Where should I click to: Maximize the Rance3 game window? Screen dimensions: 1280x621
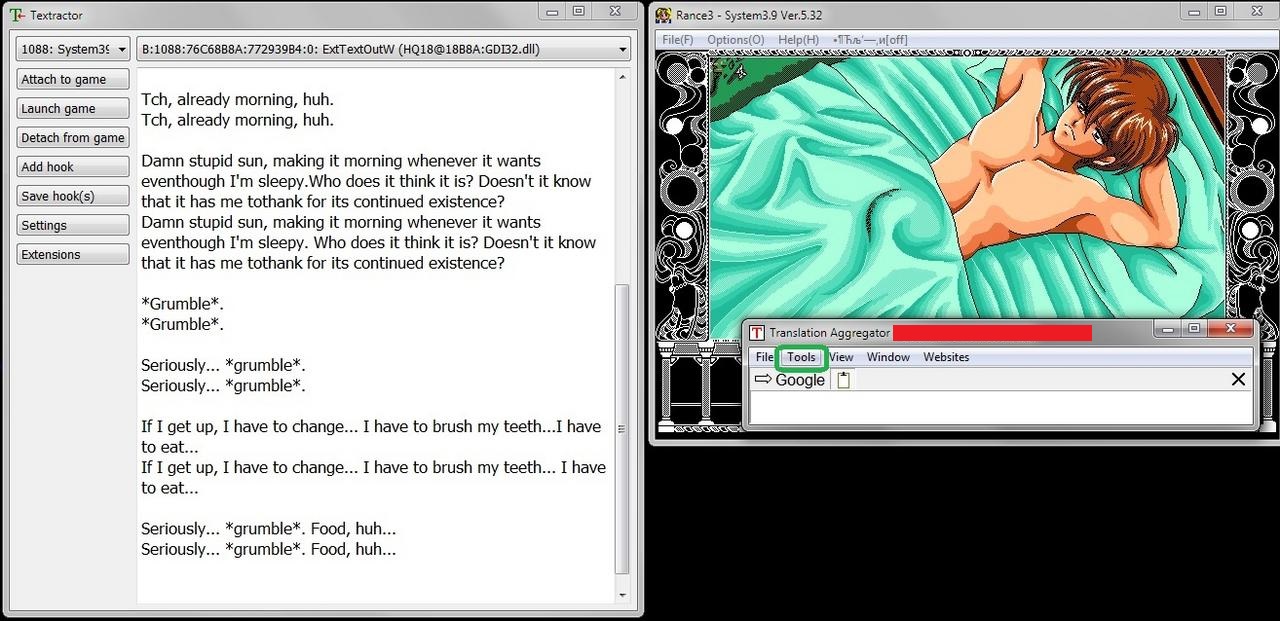1220,11
